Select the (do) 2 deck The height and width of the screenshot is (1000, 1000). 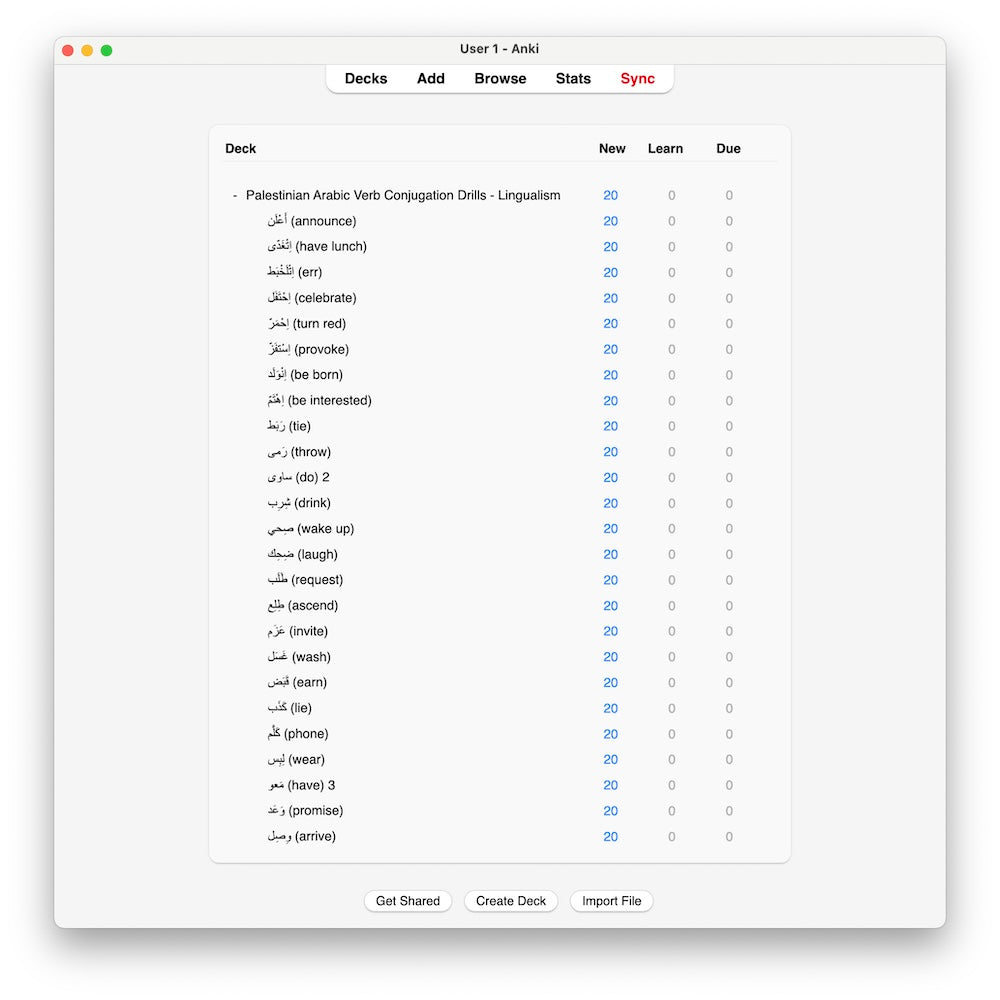(x=298, y=478)
